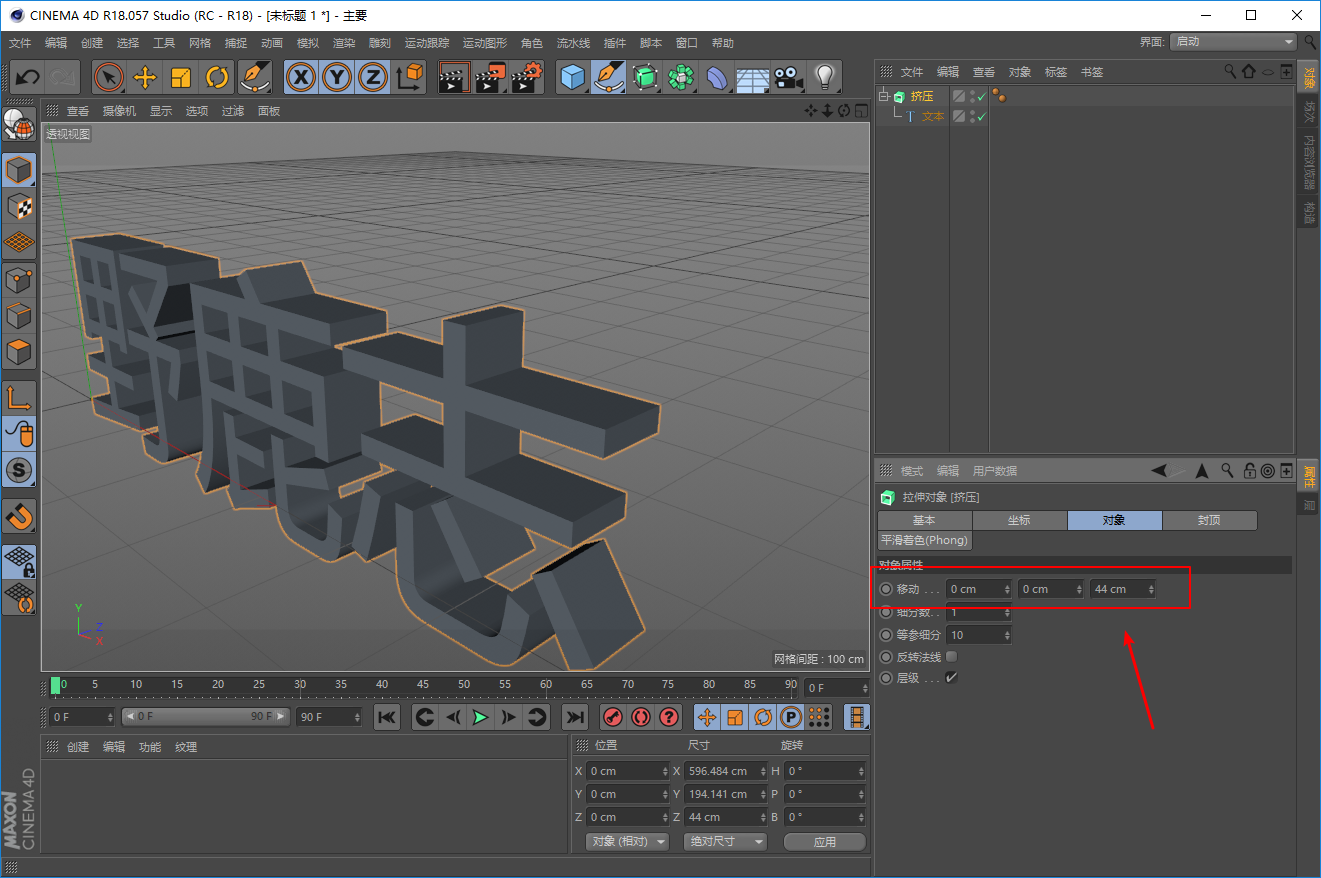Viewport: 1321px width, 878px height.
Task: Toggle the Enable Axis icon
Action: [19, 397]
